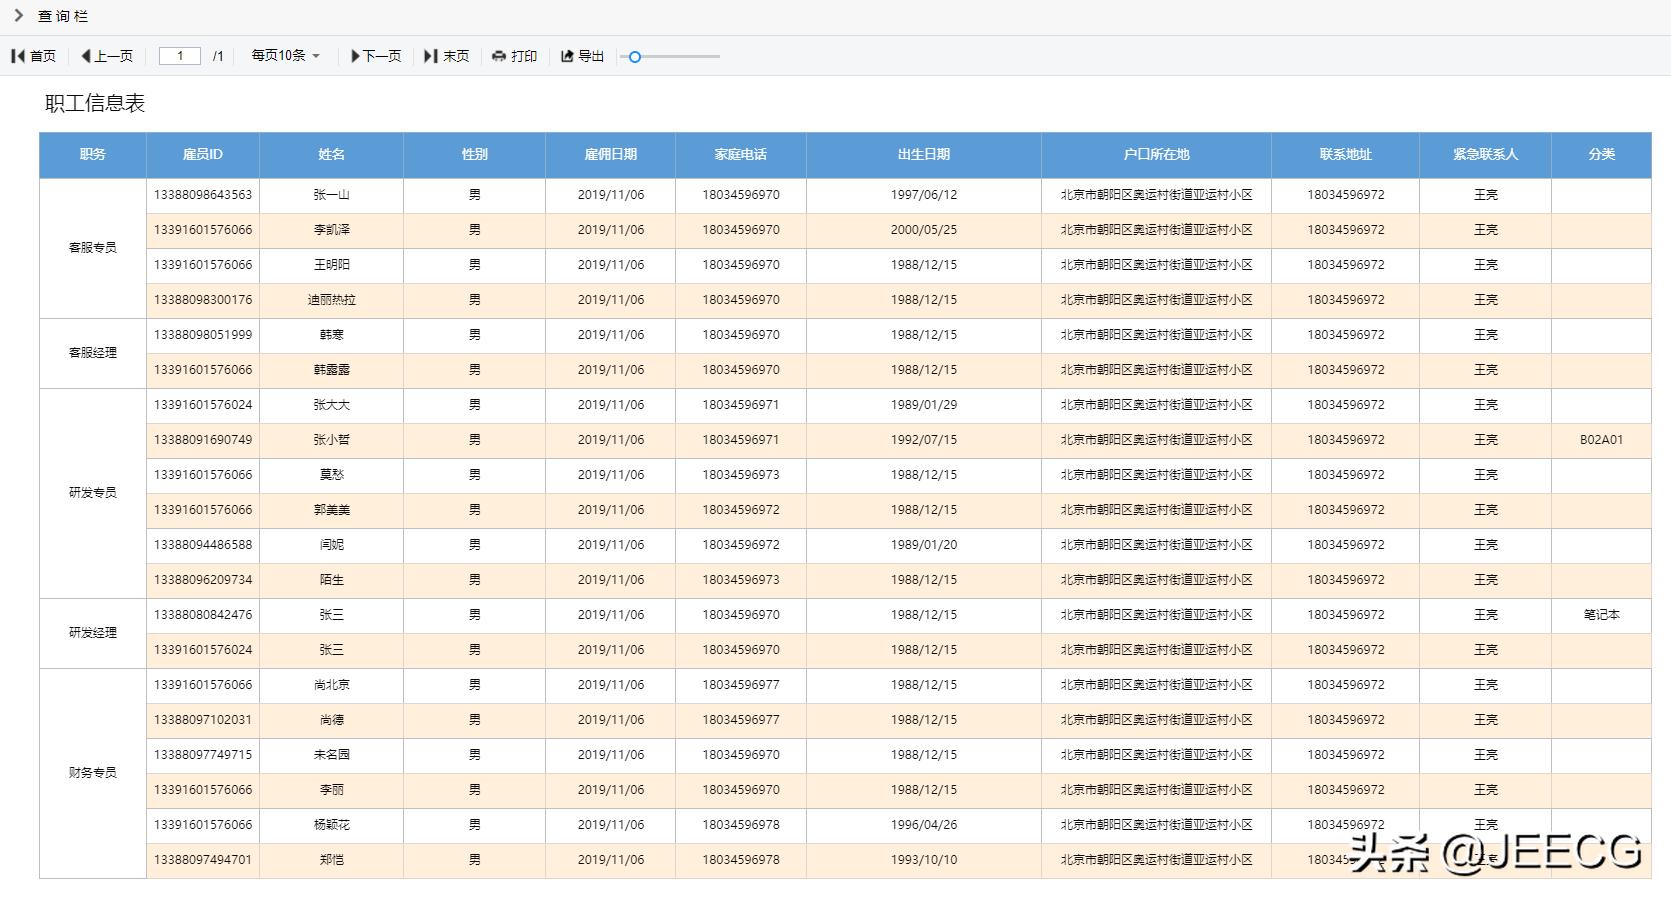Navigate to the last page via 末页 icon
The width and height of the screenshot is (1671, 902).
point(430,56)
